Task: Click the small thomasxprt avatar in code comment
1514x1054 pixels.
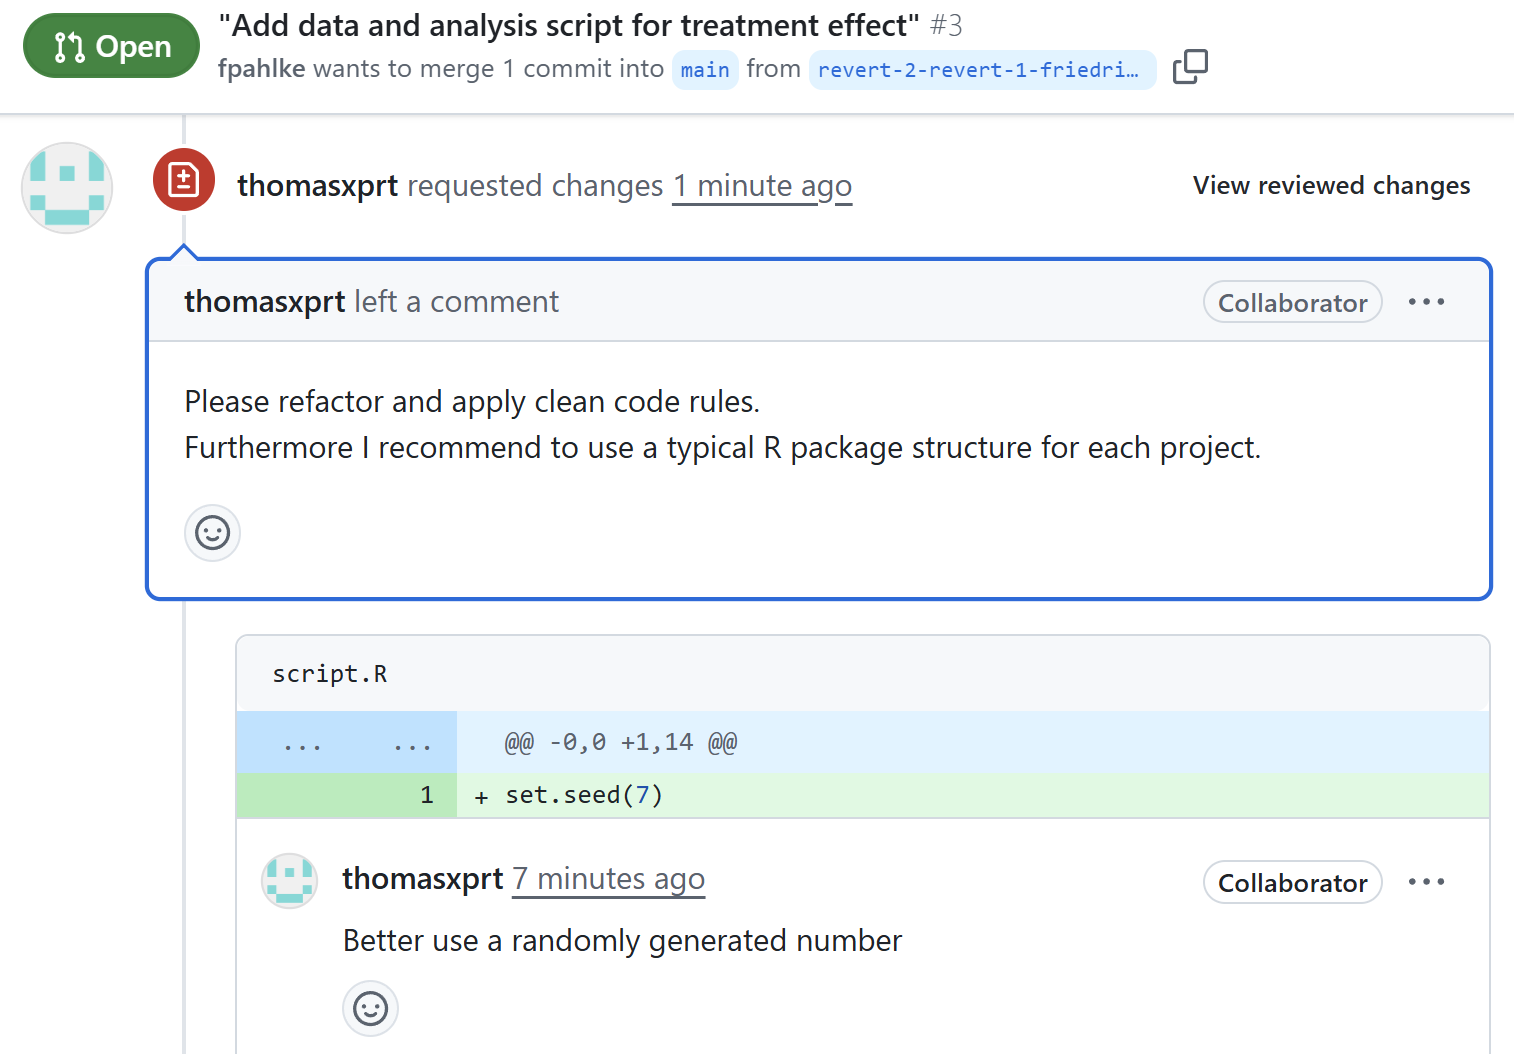Action: point(289,880)
